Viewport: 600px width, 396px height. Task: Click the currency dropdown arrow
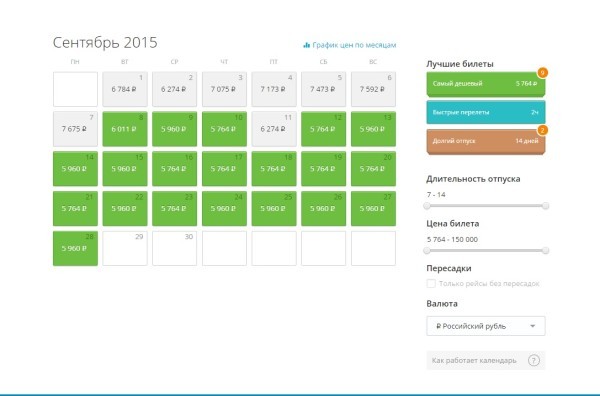[533, 326]
